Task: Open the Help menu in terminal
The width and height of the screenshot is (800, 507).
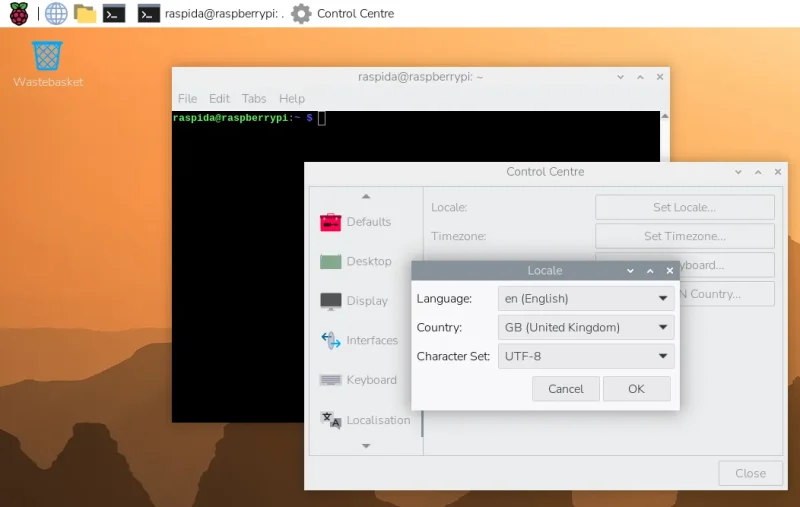Action: coord(292,98)
